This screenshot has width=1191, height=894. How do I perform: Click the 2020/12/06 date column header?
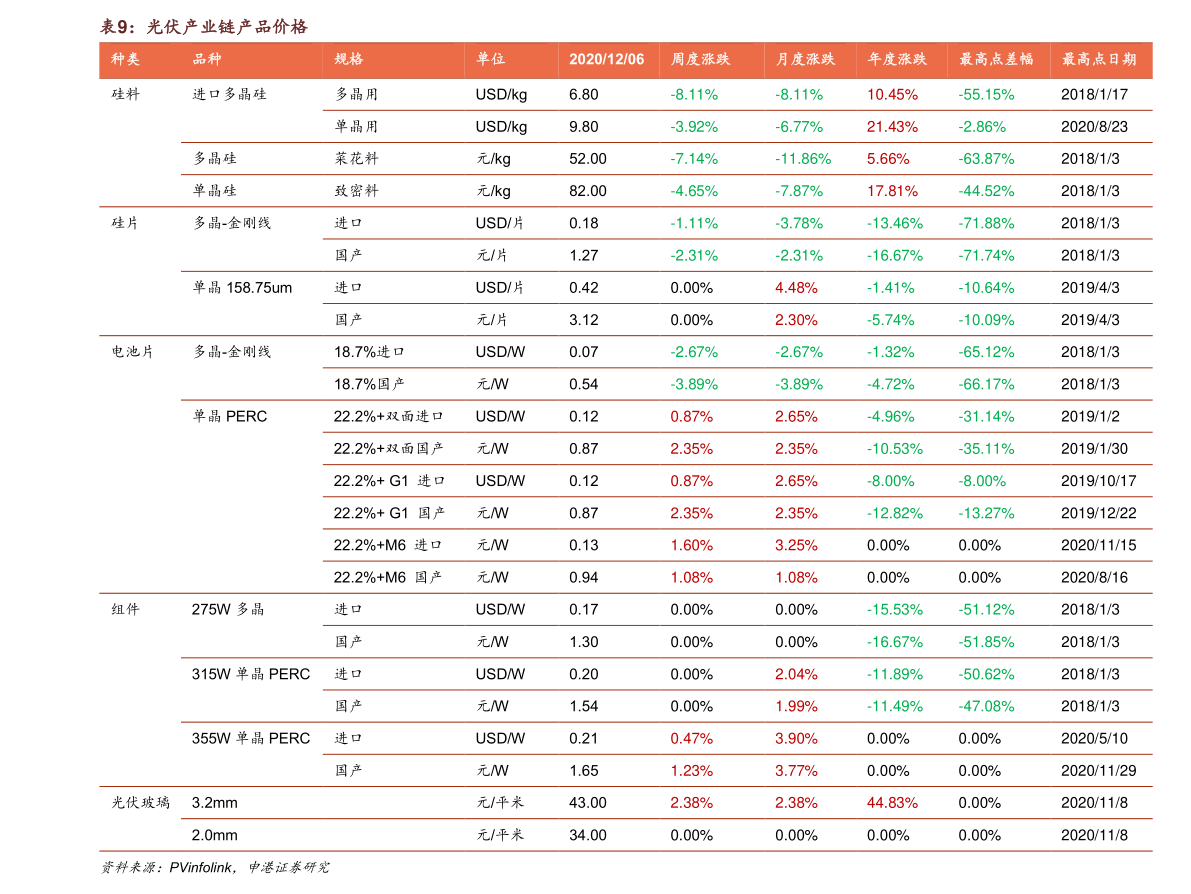[606, 59]
